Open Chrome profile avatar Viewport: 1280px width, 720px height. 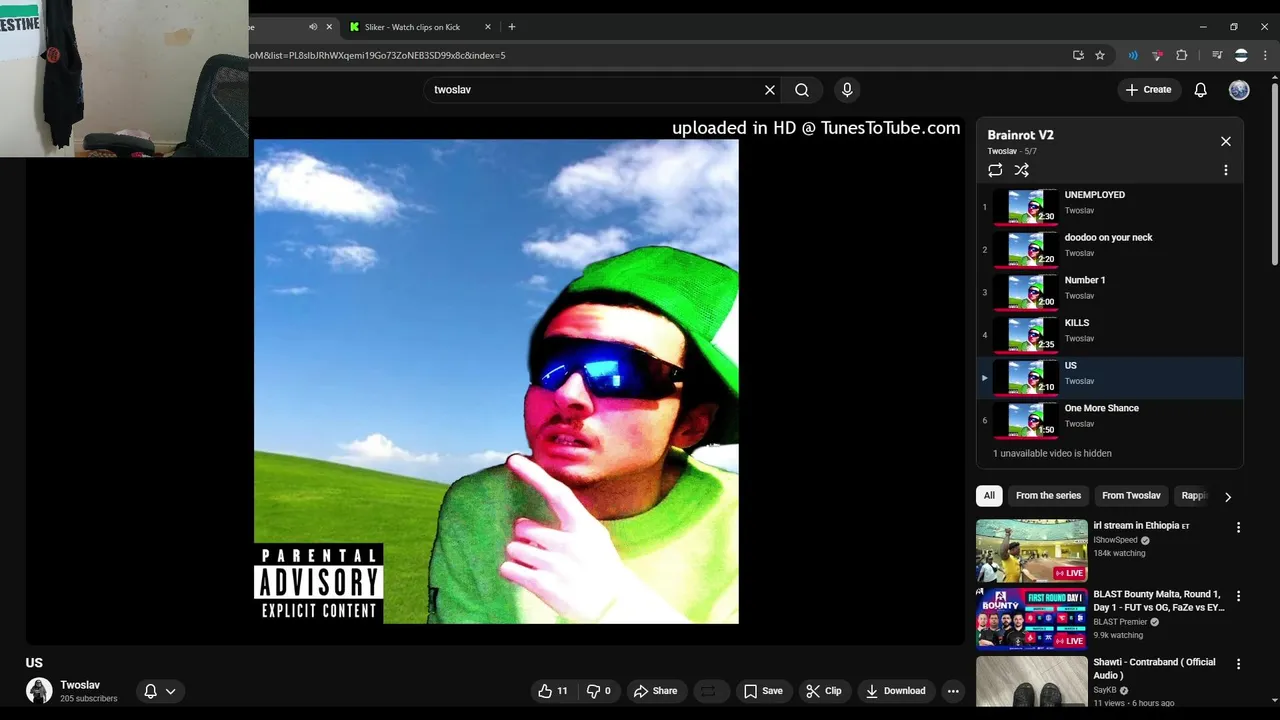tap(1241, 55)
